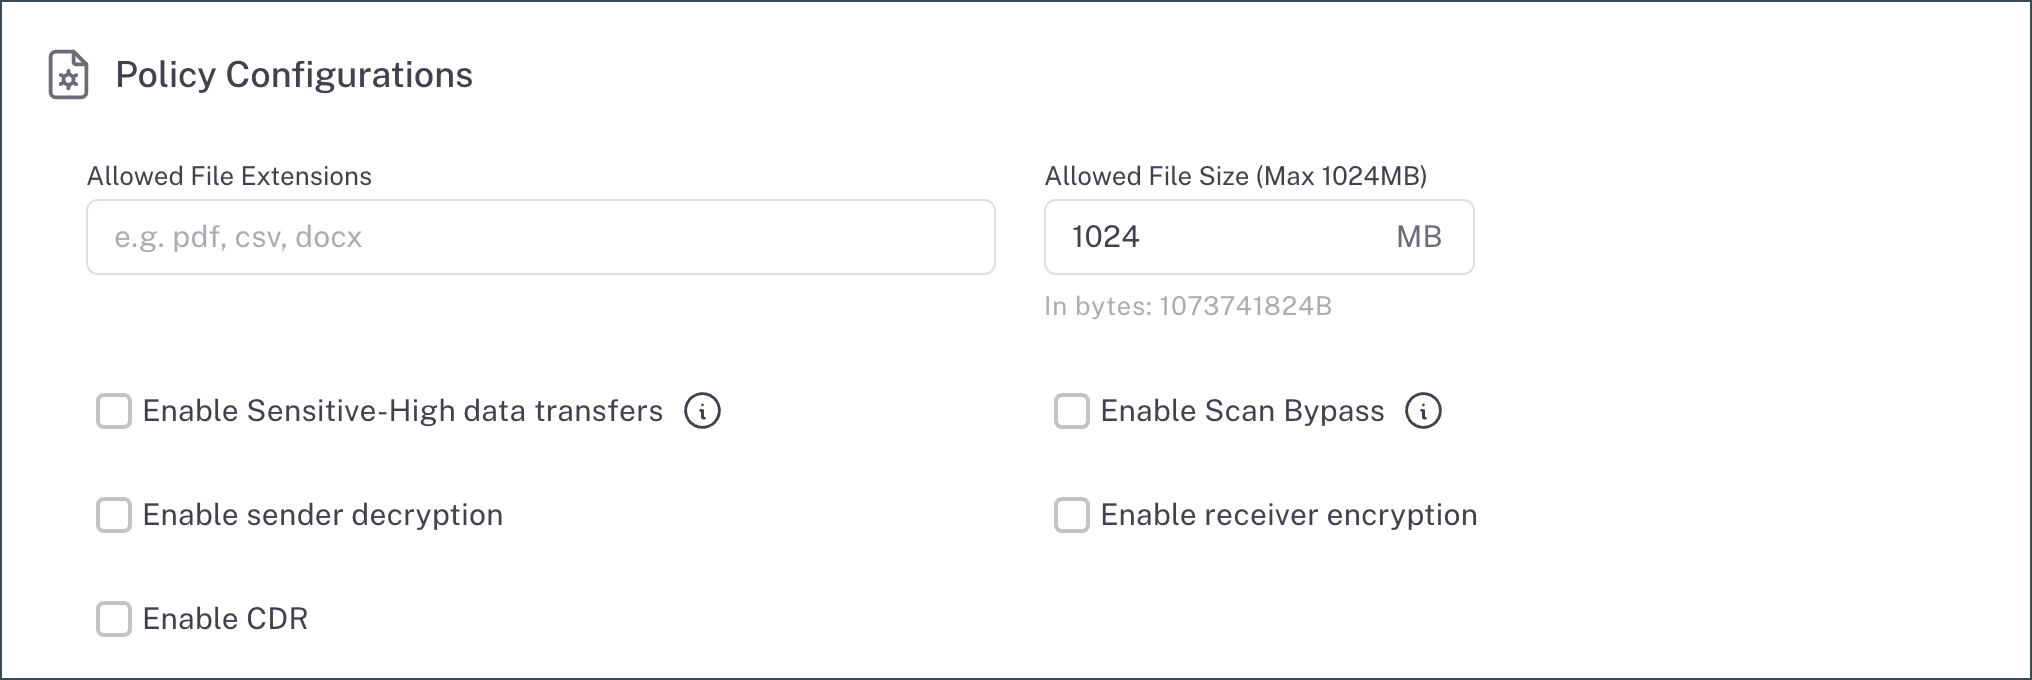Tick the Enable Sensitive-High data transfers checkbox
2032x680 pixels.
point(114,411)
